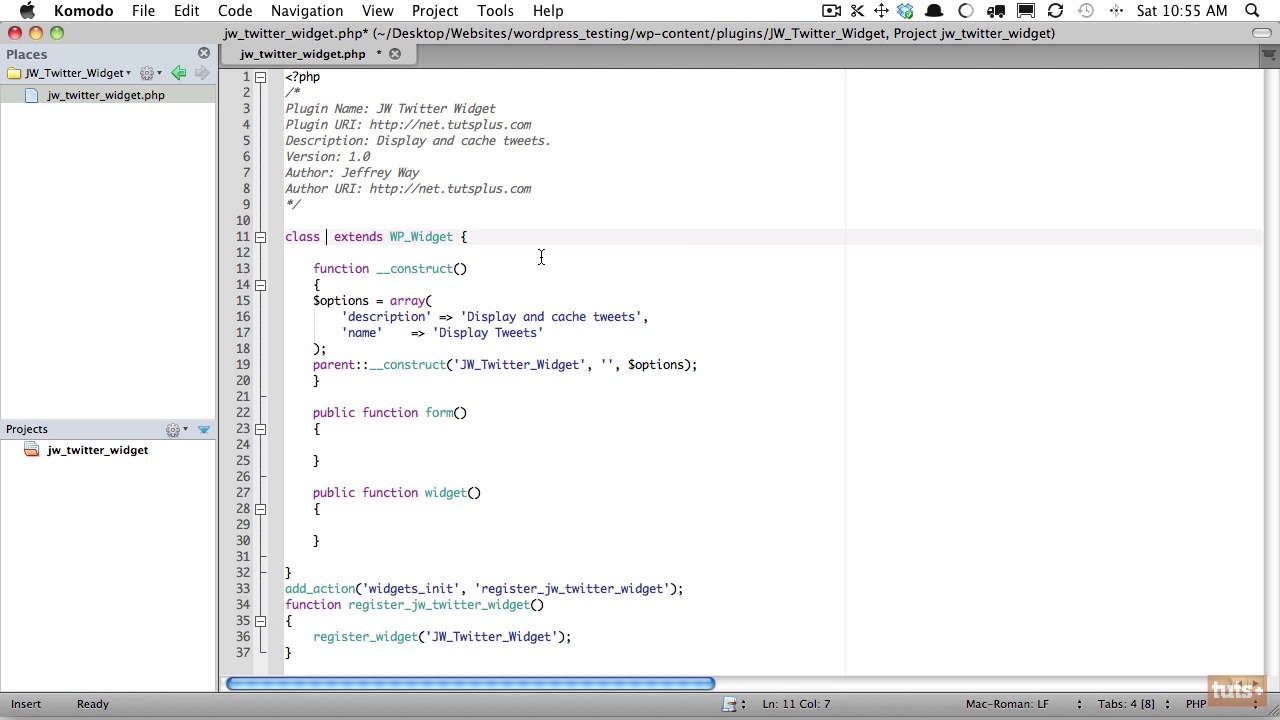Close the Places sidebar panel
The width and height of the screenshot is (1280, 720).
[x=204, y=53]
